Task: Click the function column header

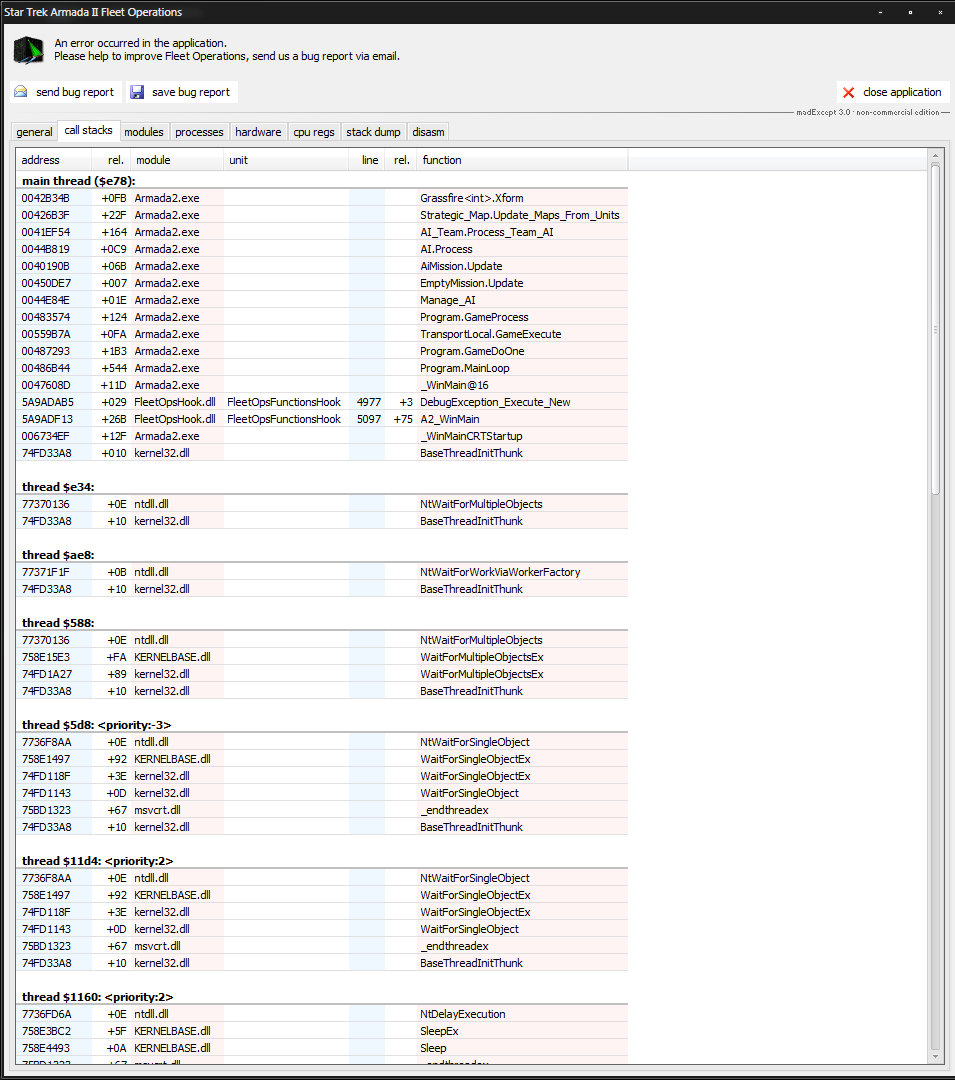Action: pyautogui.click(x=522, y=160)
